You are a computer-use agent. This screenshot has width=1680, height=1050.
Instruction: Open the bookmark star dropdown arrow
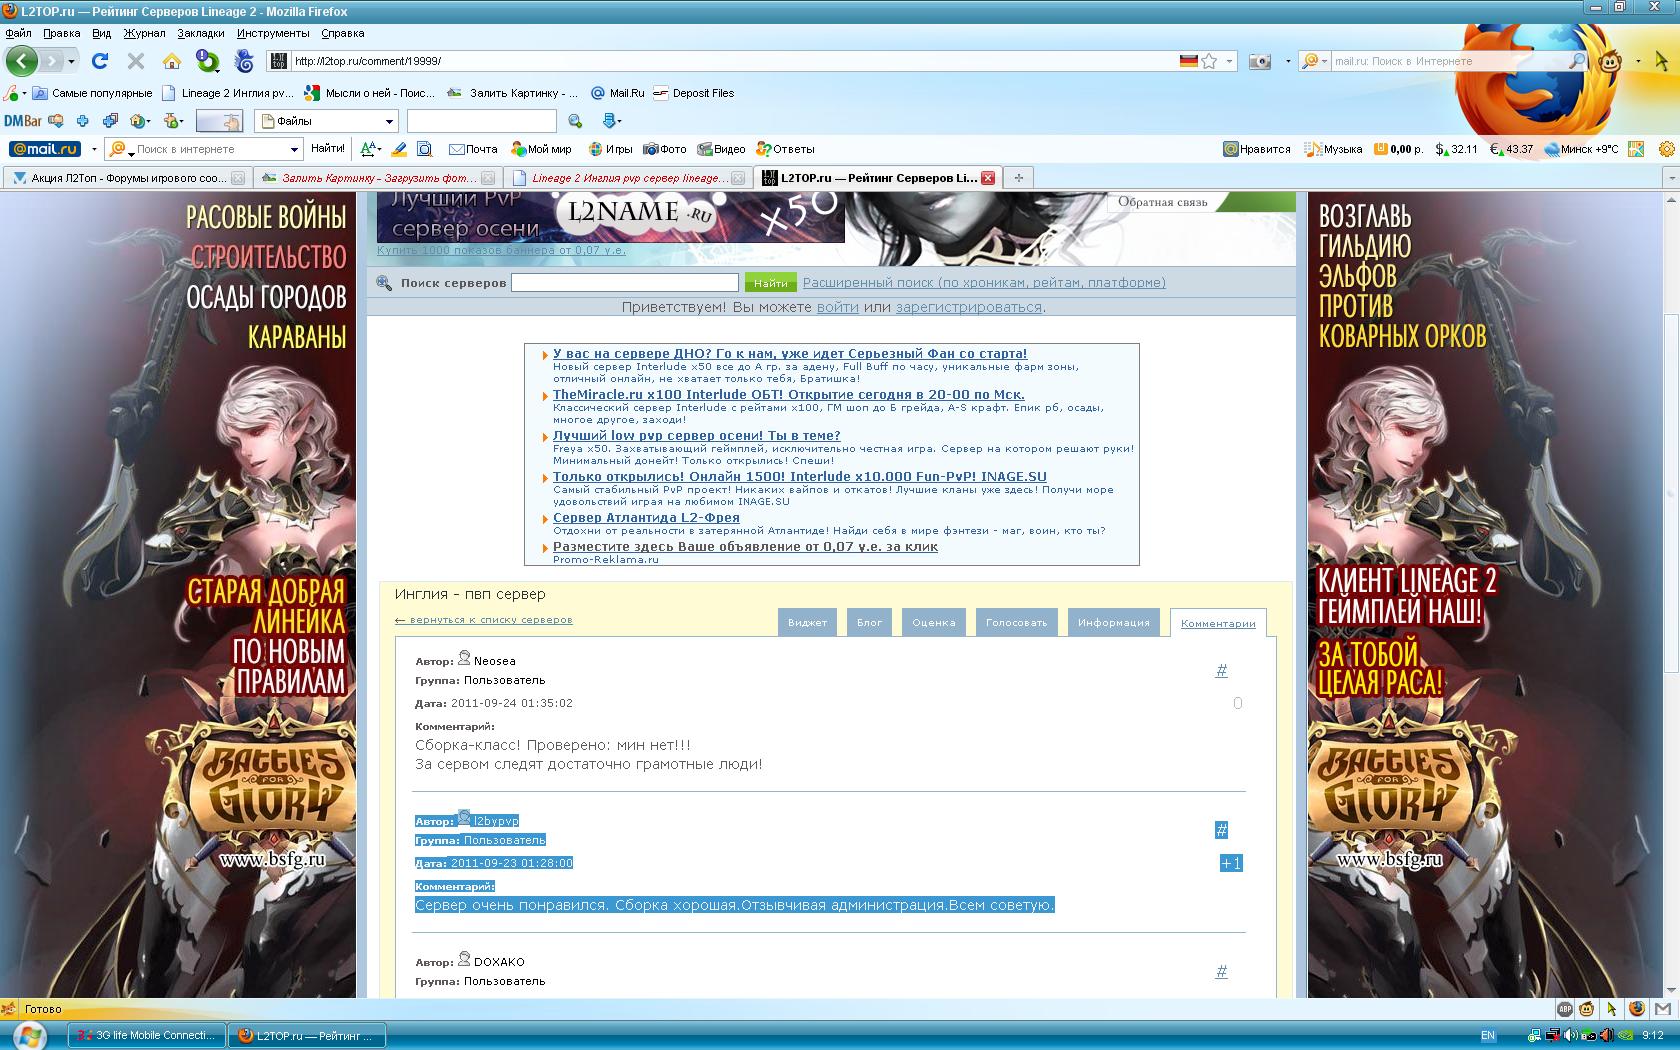pyautogui.click(x=1230, y=61)
